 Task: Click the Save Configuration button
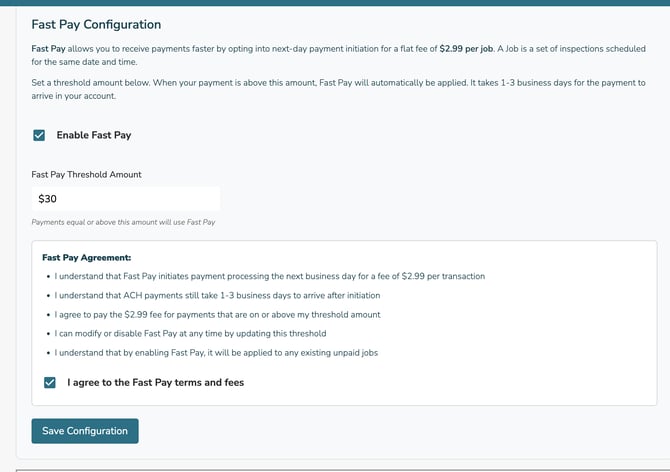pyautogui.click(x=85, y=431)
